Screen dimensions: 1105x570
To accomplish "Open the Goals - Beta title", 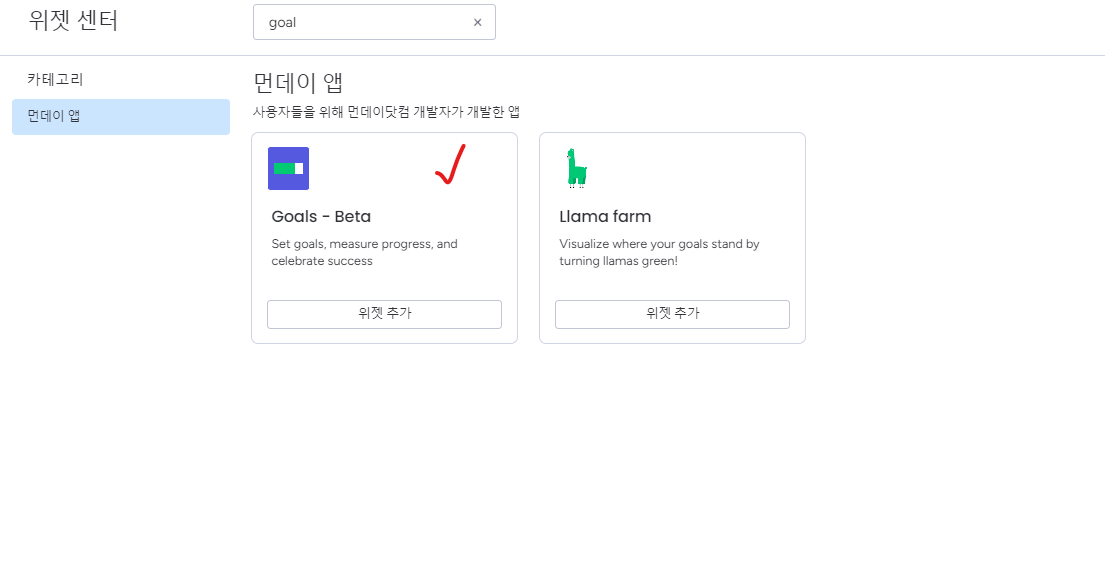I will [321, 216].
